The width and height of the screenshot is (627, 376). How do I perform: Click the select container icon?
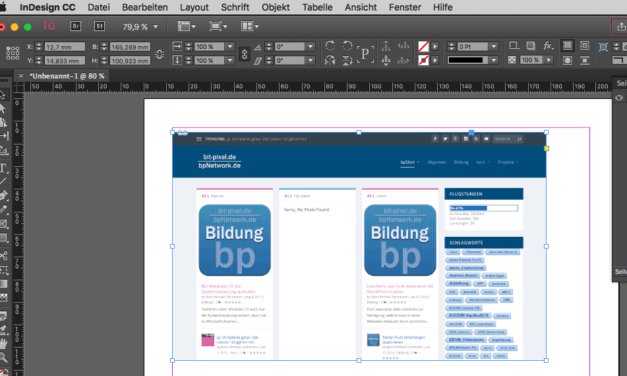[386, 46]
